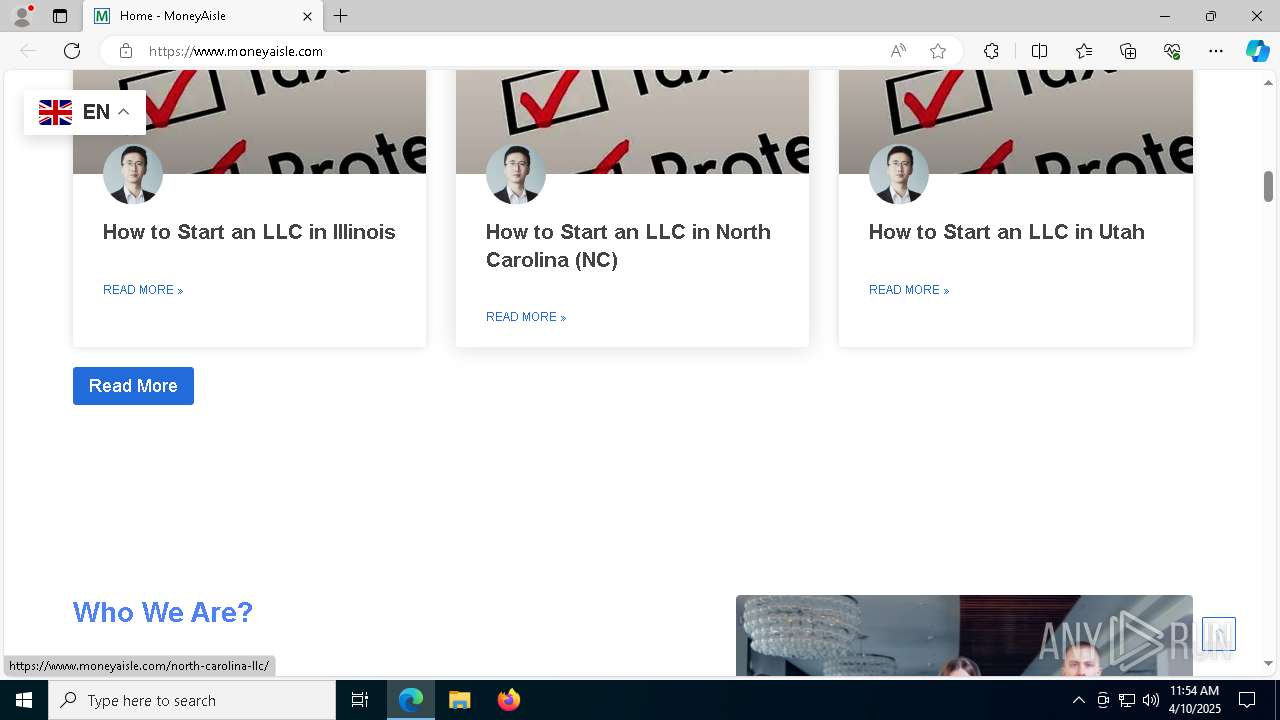View site information lock icon
This screenshot has width=1280, height=720.
coord(125,51)
